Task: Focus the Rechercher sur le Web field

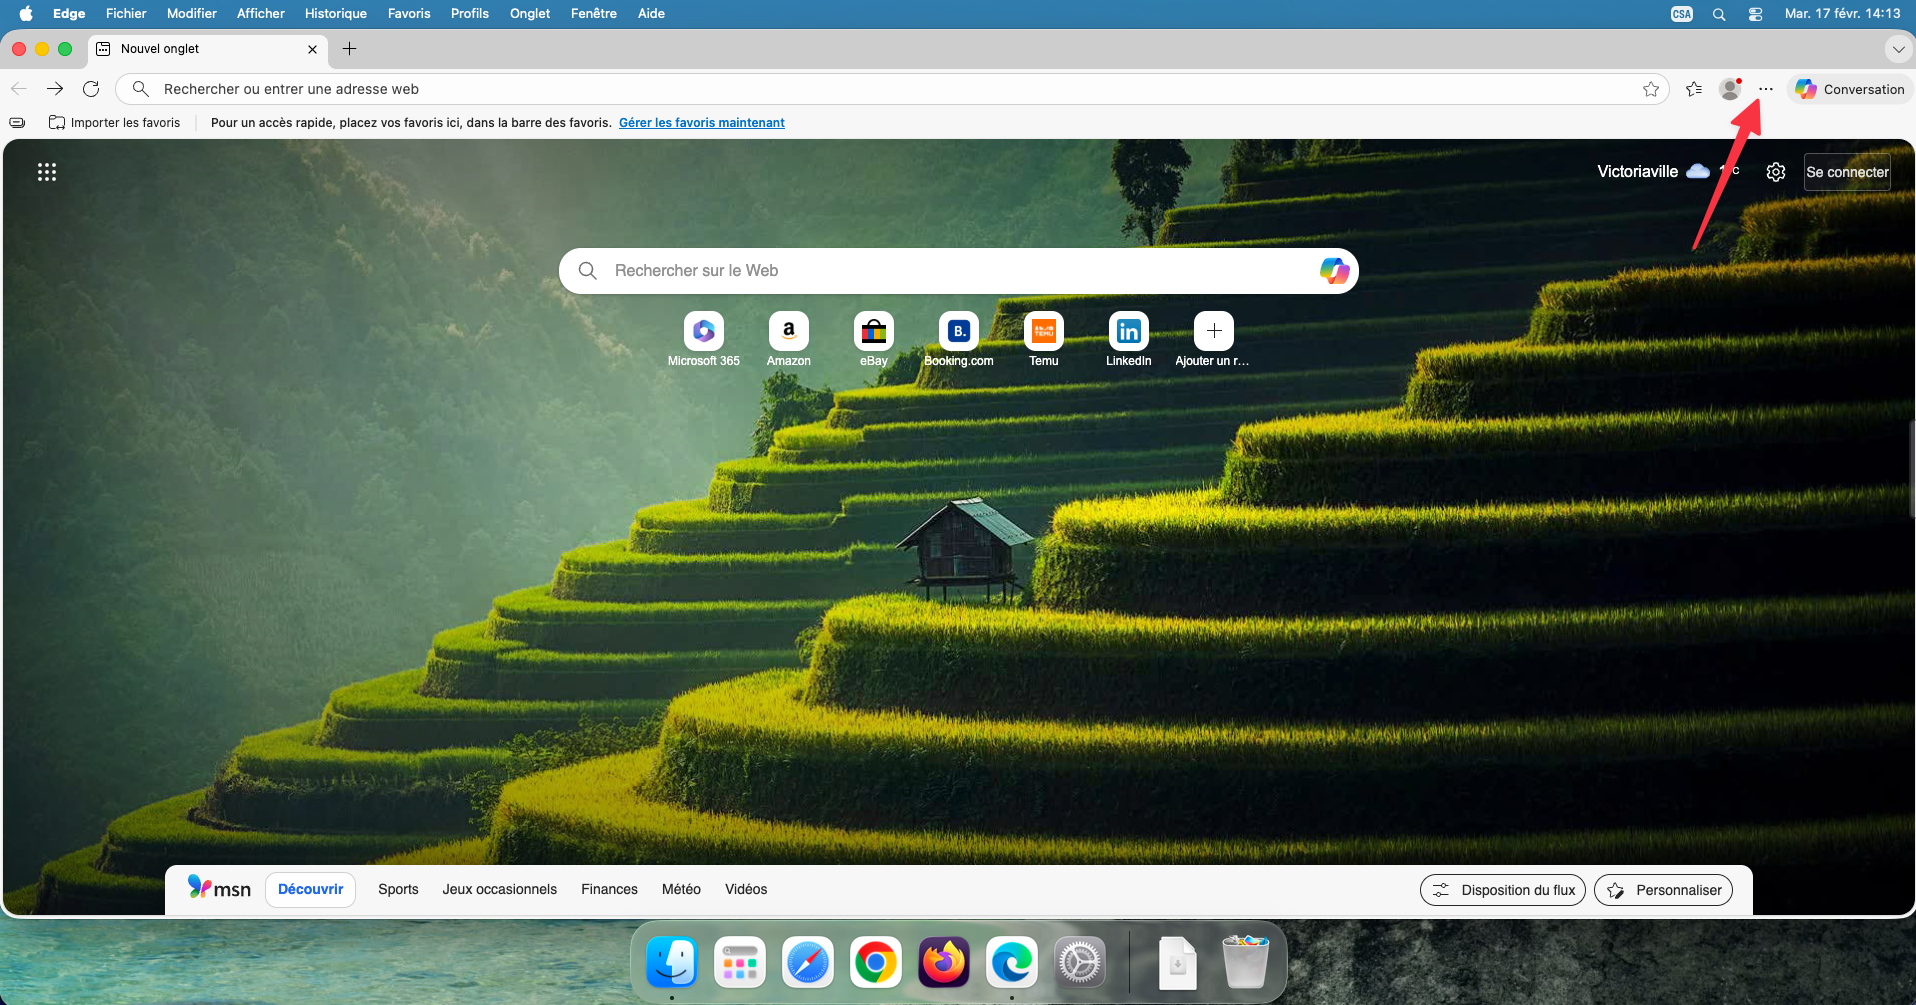Action: (x=958, y=270)
